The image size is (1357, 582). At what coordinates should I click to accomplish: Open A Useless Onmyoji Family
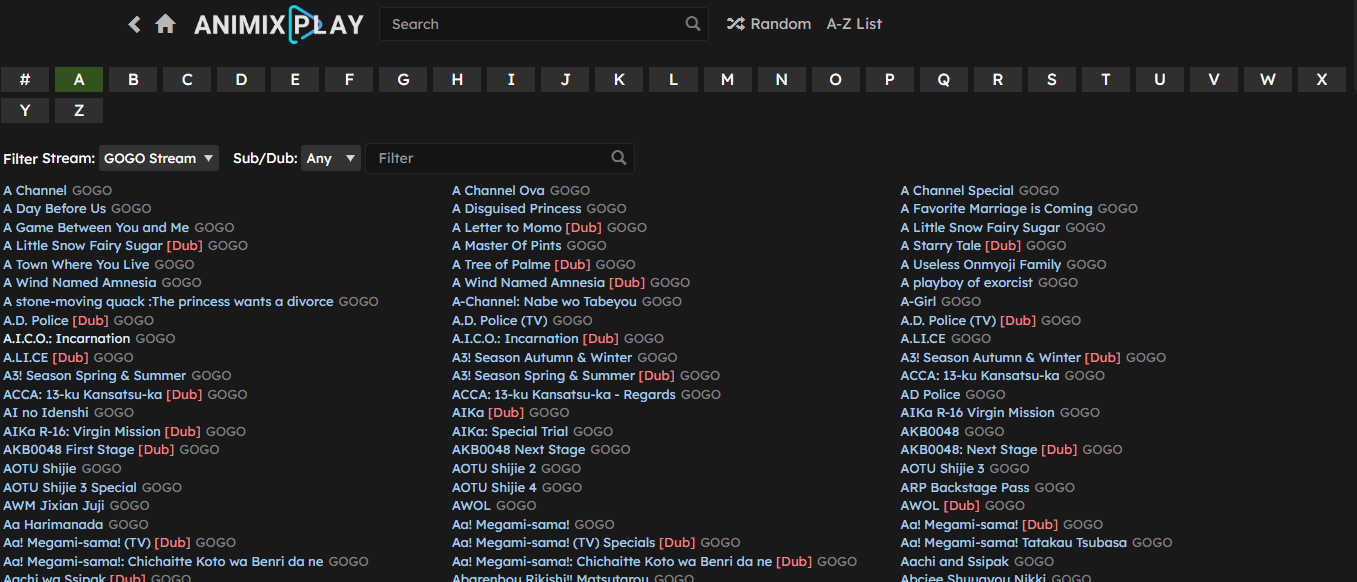980,265
